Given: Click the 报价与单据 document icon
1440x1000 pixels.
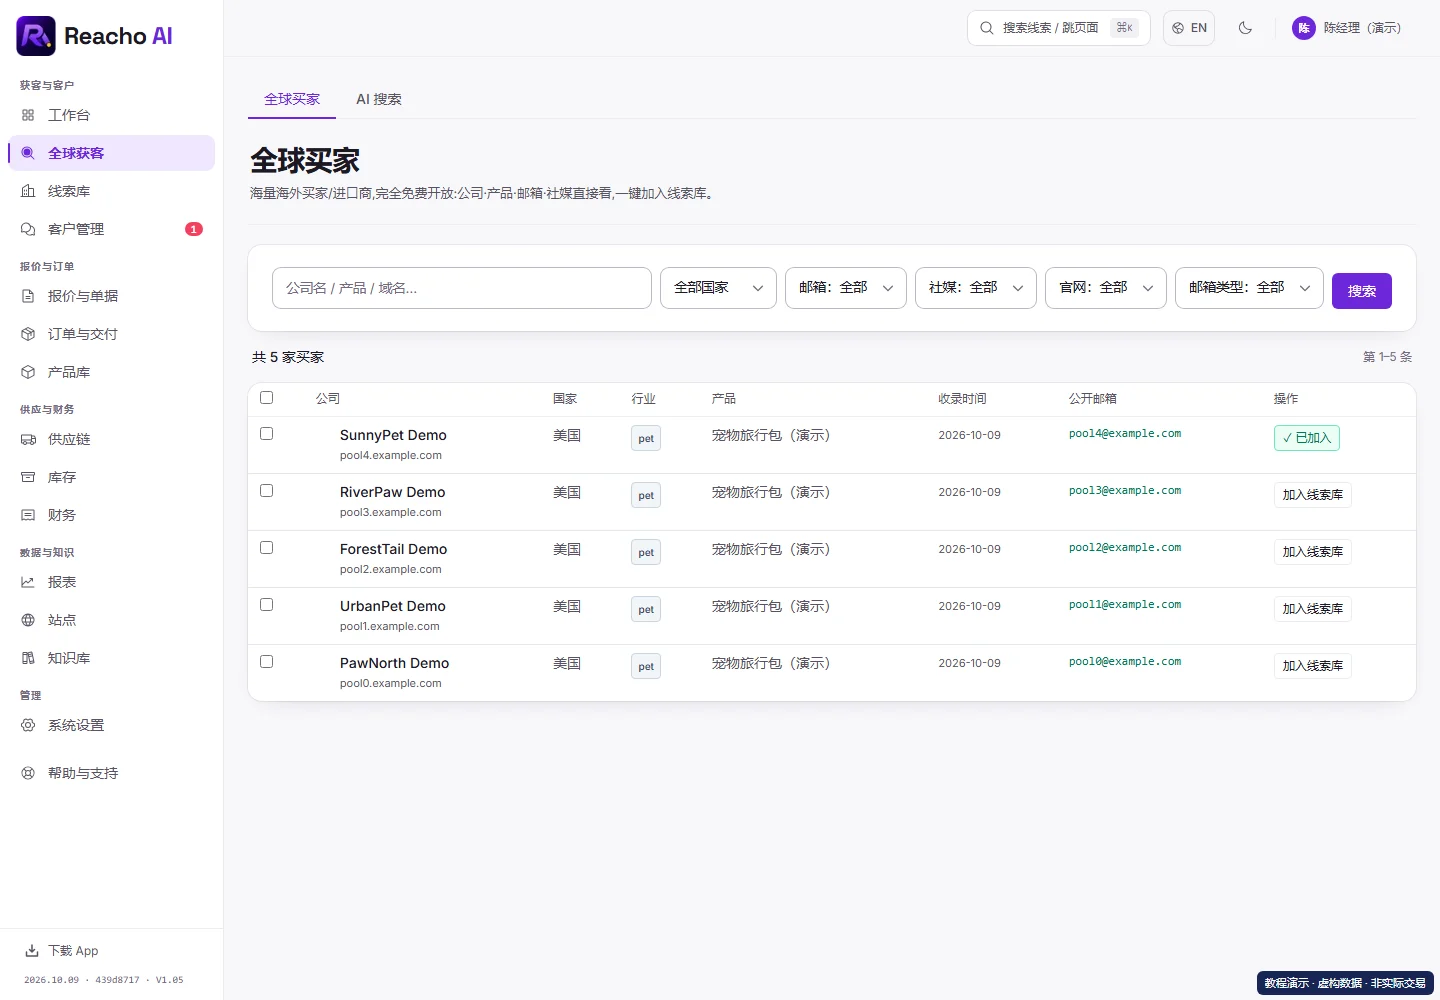Looking at the screenshot, I should click(x=28, y=296).
